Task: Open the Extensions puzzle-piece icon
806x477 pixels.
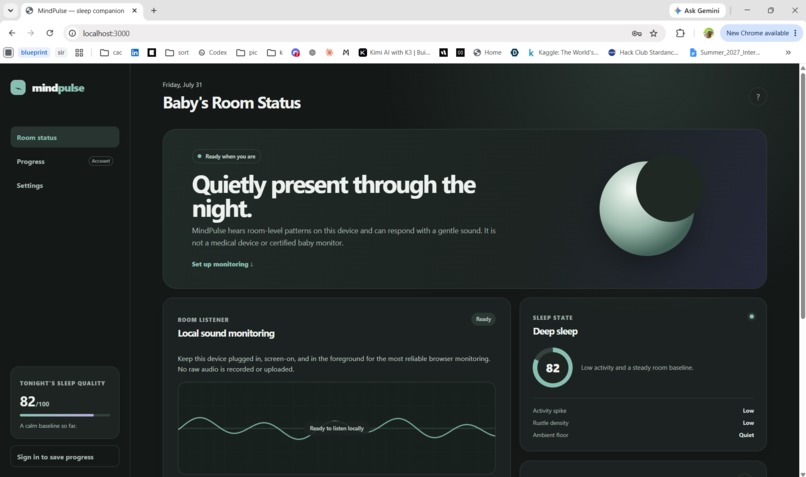Action: coord(680,33)
